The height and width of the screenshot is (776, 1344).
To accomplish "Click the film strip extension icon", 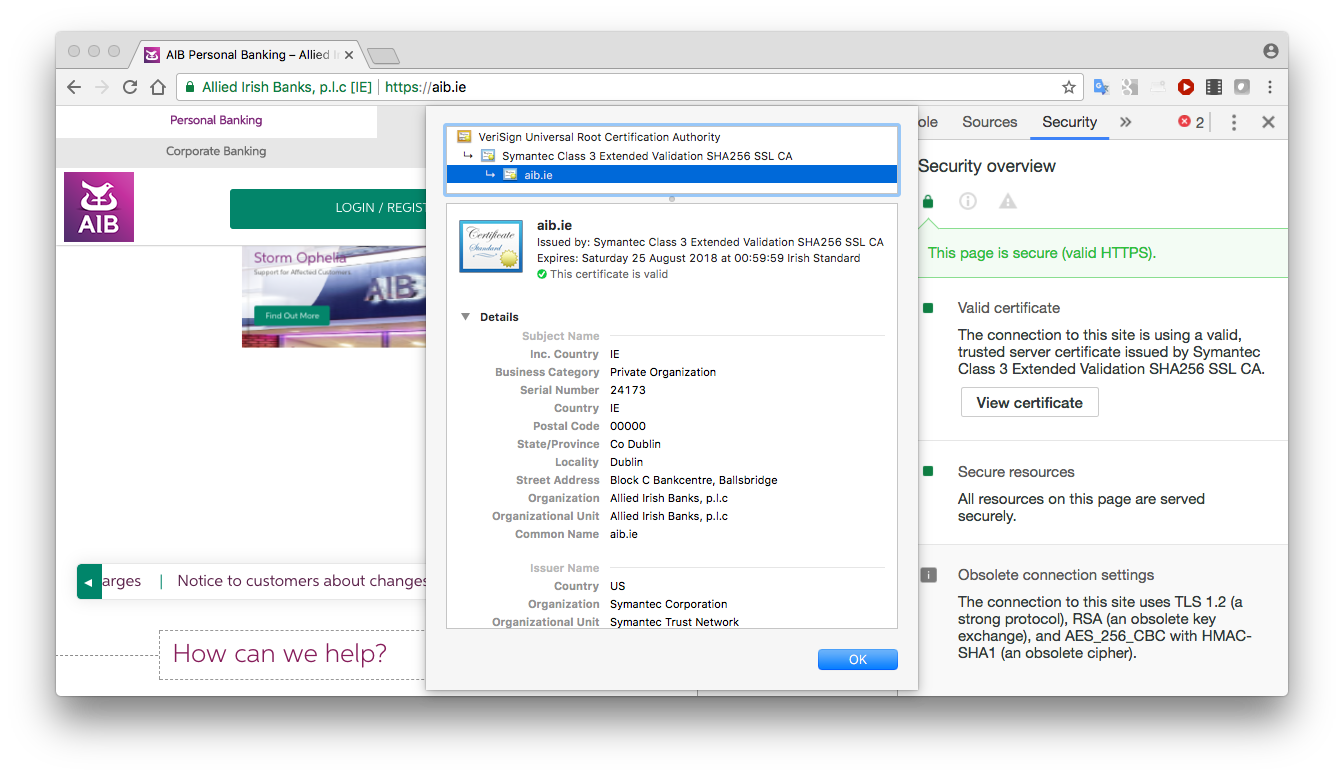I will point(1213,87).
